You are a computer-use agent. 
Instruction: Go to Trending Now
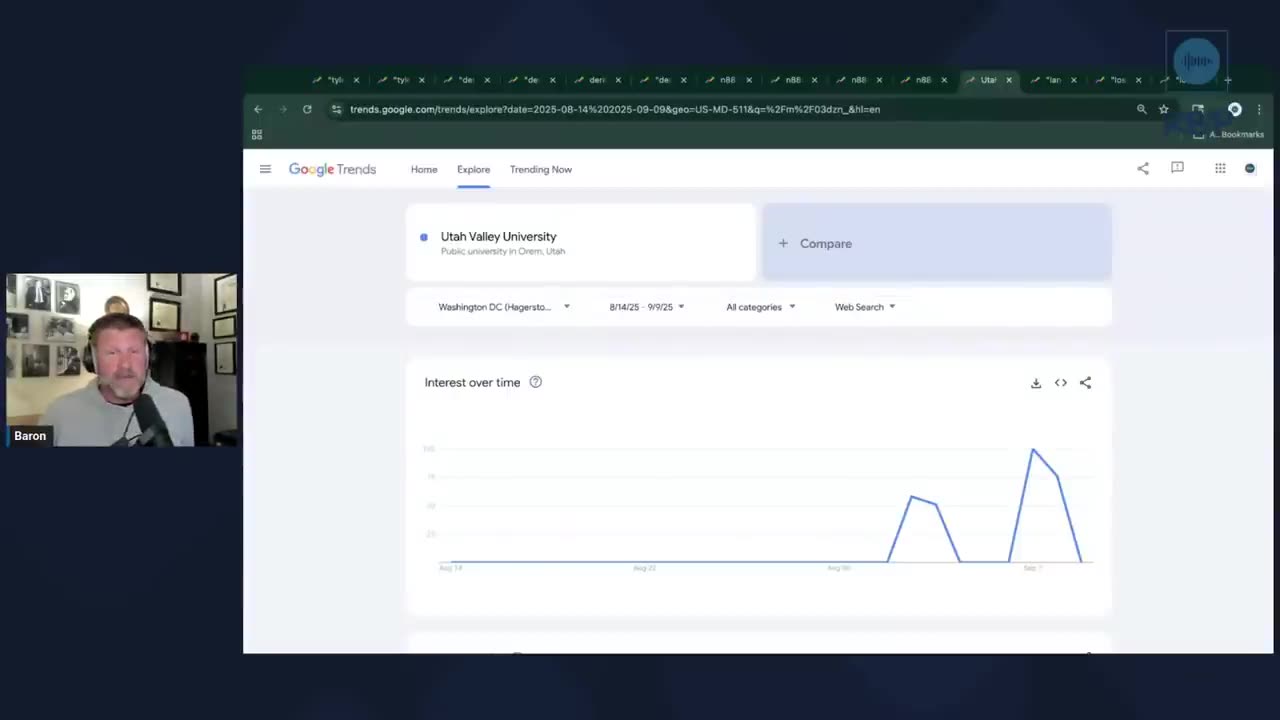tap(541, 169)
